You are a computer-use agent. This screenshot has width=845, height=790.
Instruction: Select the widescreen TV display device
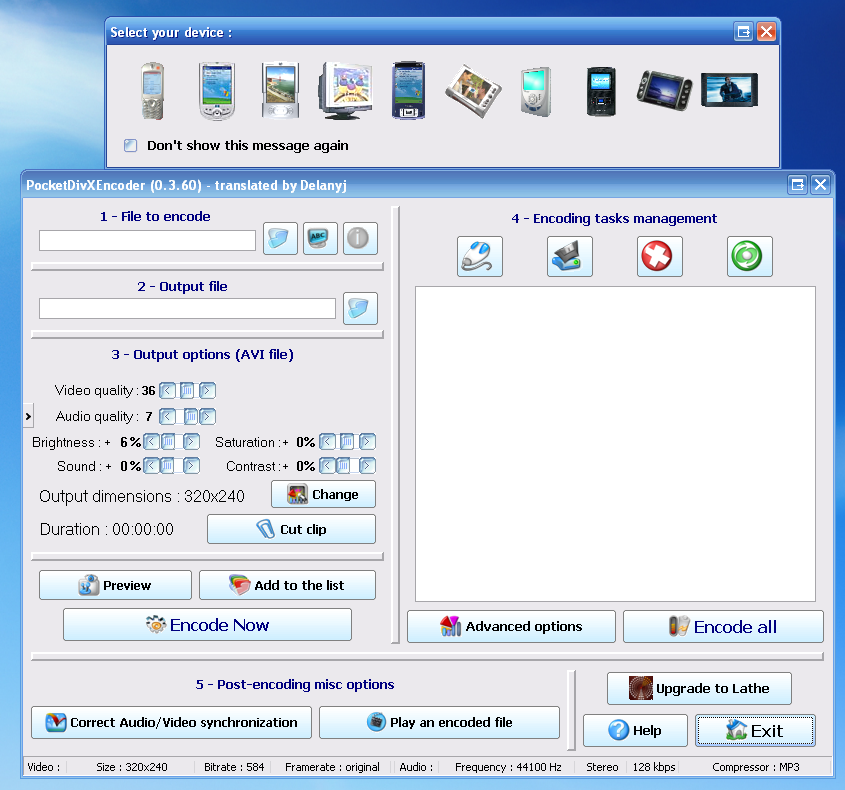(729, 90)
